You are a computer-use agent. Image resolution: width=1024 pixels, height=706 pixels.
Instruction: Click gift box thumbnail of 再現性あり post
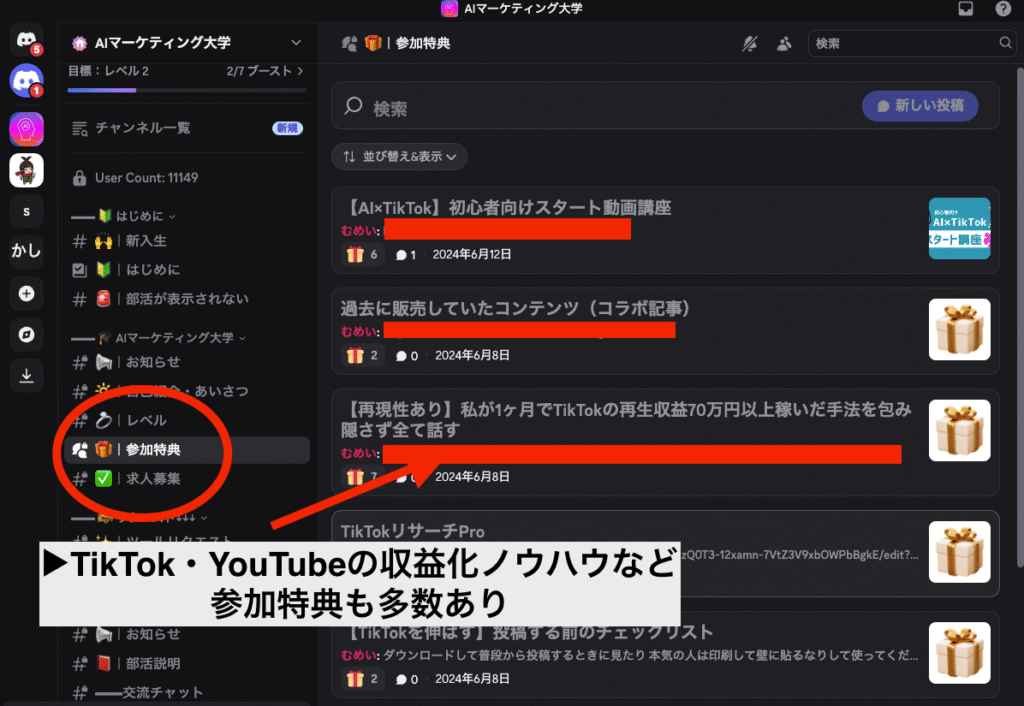pos(959,430)
